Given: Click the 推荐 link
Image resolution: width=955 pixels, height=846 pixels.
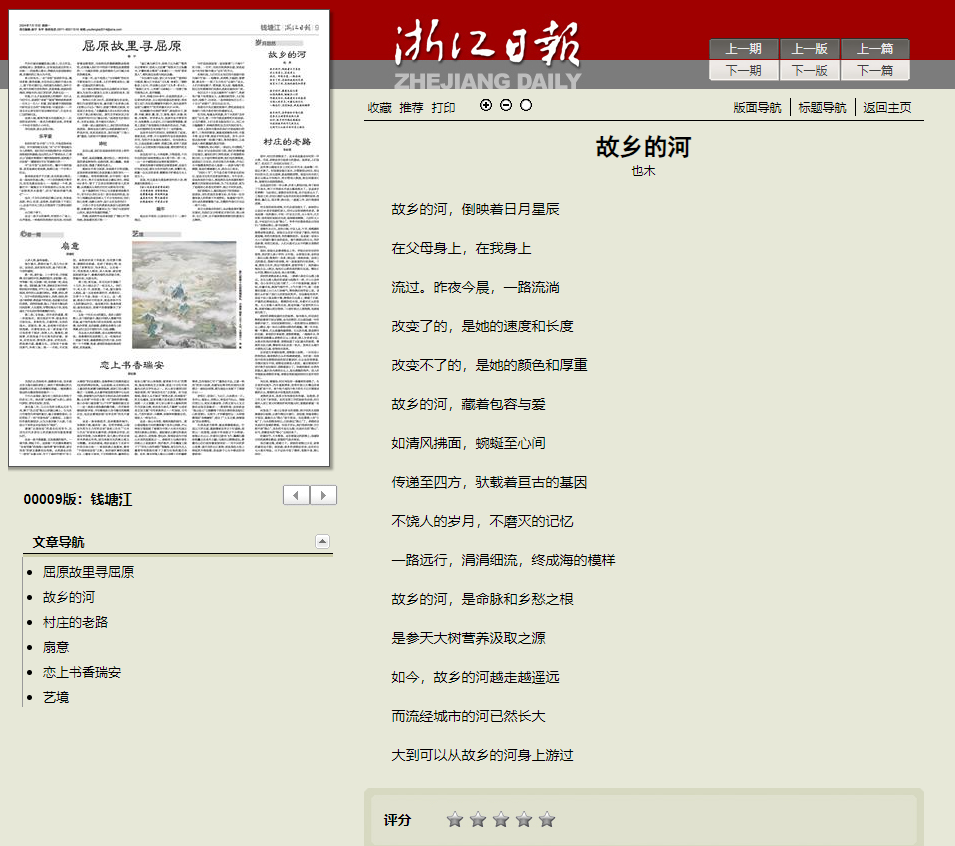Looking at the screenshot, I should (x=411, y=108).
